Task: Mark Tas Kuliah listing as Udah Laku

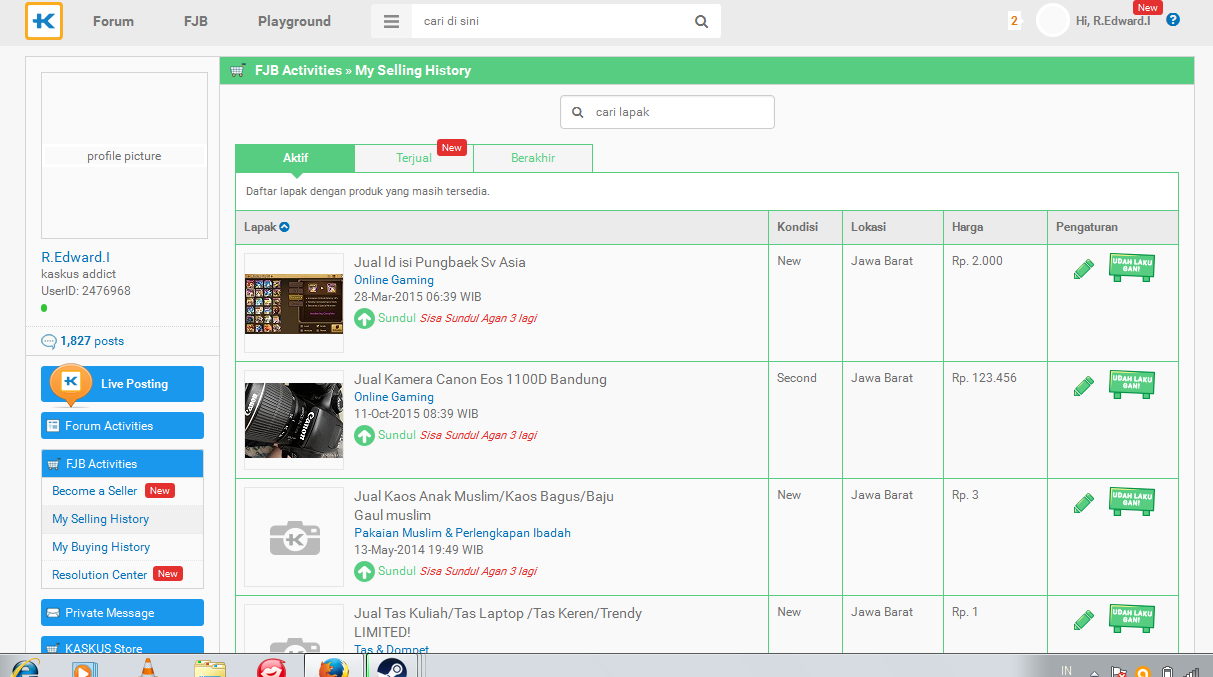Action: tap(1132, 619)
